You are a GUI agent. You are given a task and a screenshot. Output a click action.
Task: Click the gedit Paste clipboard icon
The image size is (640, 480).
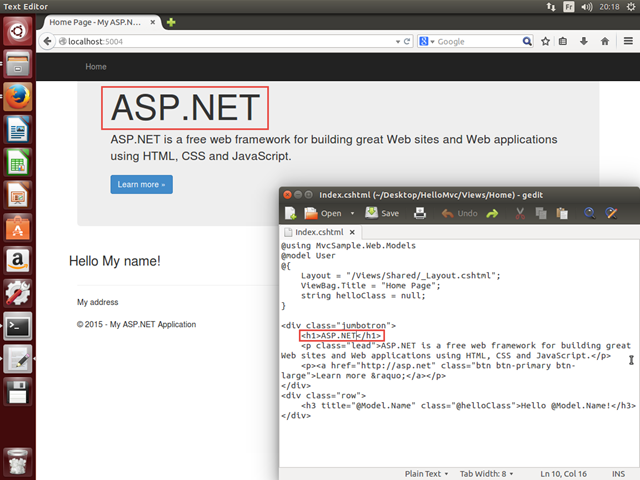pyautogui.click(x=562, y=213)
